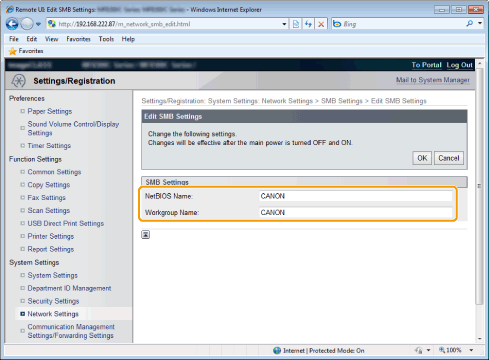
Task: Click the search magnifier icon
Action: [x=470, y=23]
